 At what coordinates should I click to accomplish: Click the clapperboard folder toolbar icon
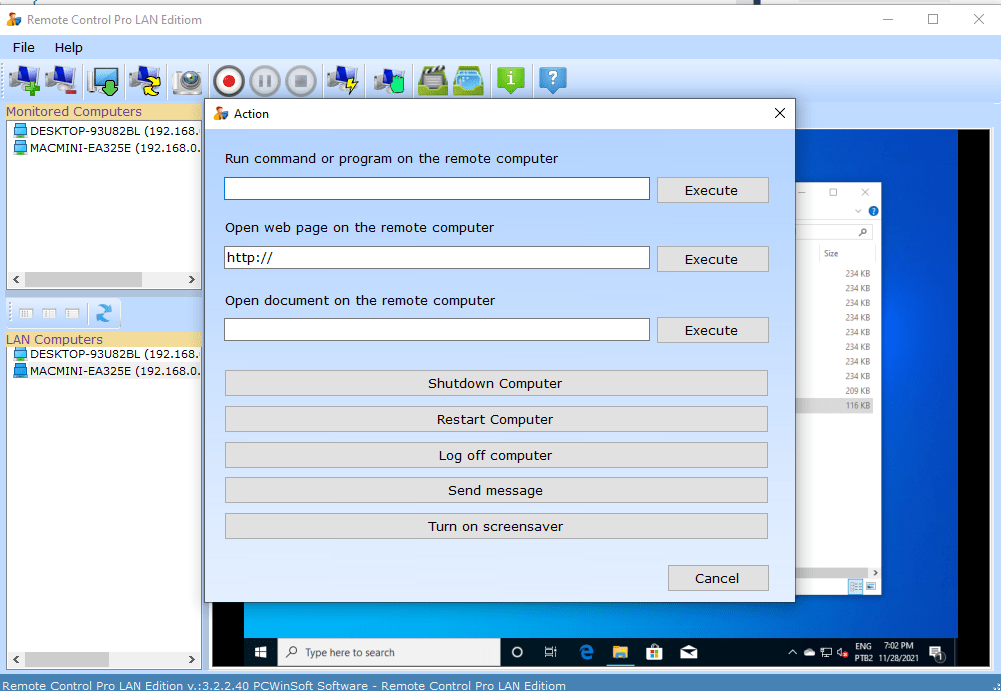(433, 80)
